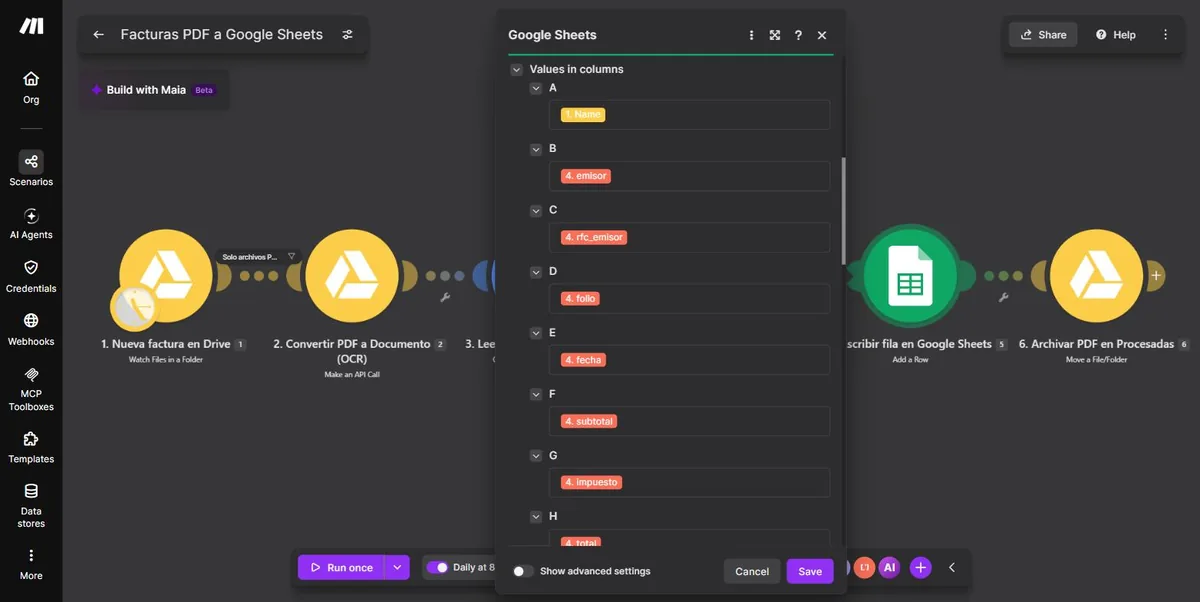The height and width of the screenshot is (602, 1200).
Task: Collapse the Values in columns section
Action: pos(516,69)
